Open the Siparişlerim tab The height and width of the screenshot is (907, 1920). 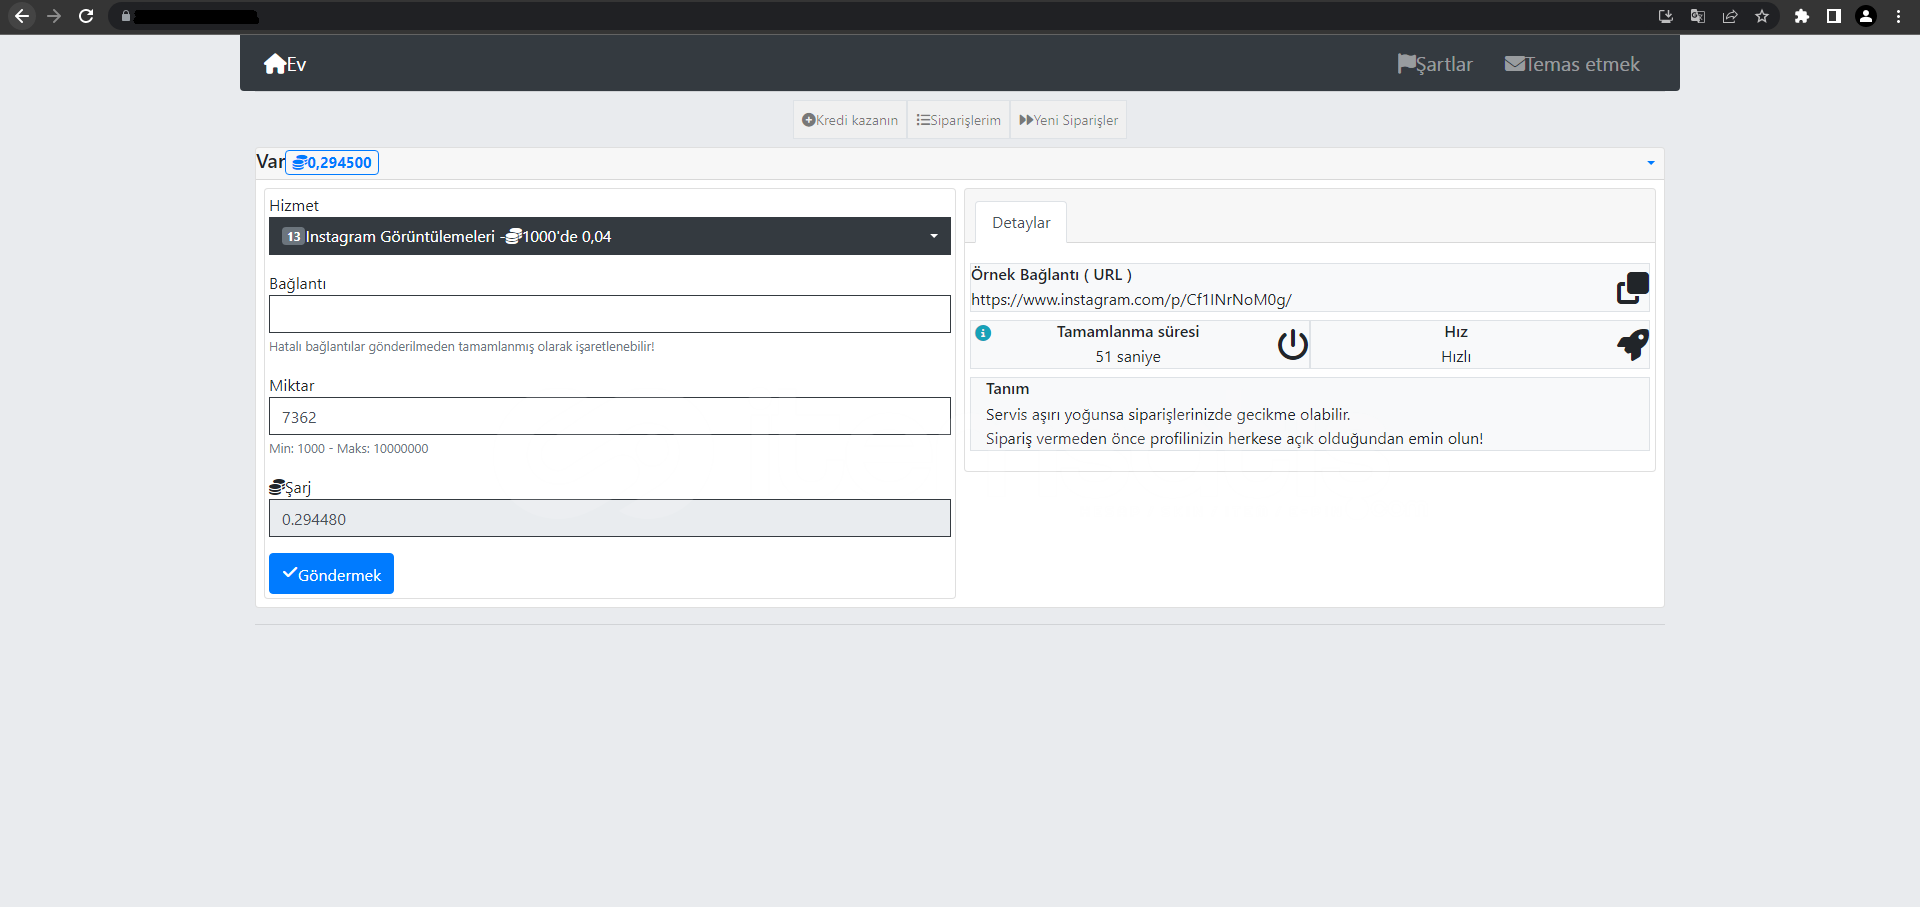pyautogui.click(x=958, y=120)
